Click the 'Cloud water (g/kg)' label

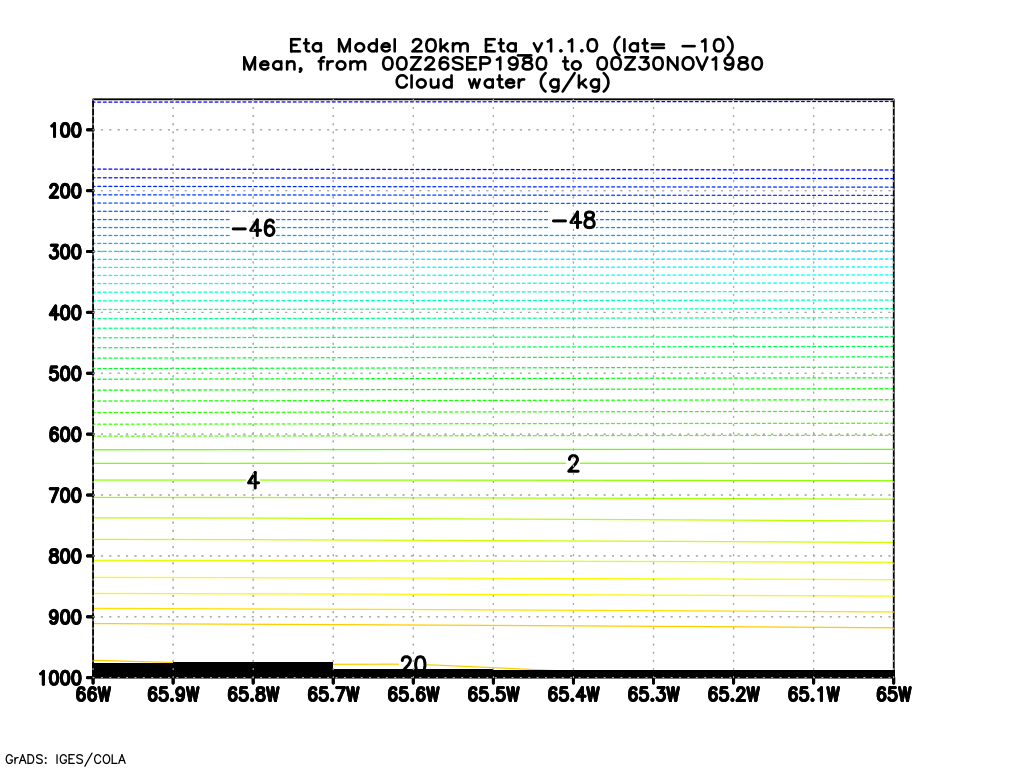coord(502,82)
